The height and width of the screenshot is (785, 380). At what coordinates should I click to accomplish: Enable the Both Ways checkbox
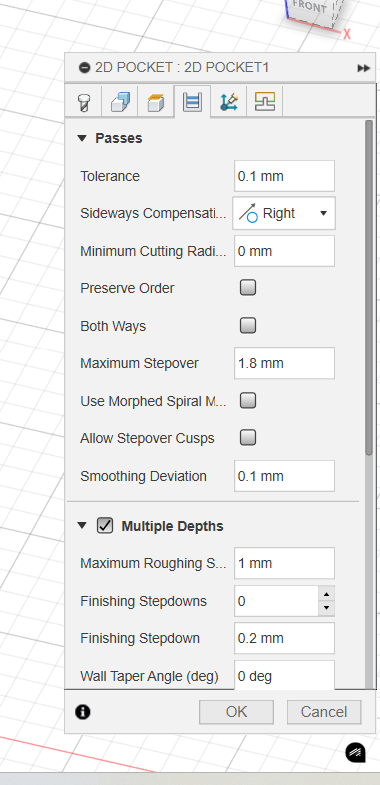248,325
